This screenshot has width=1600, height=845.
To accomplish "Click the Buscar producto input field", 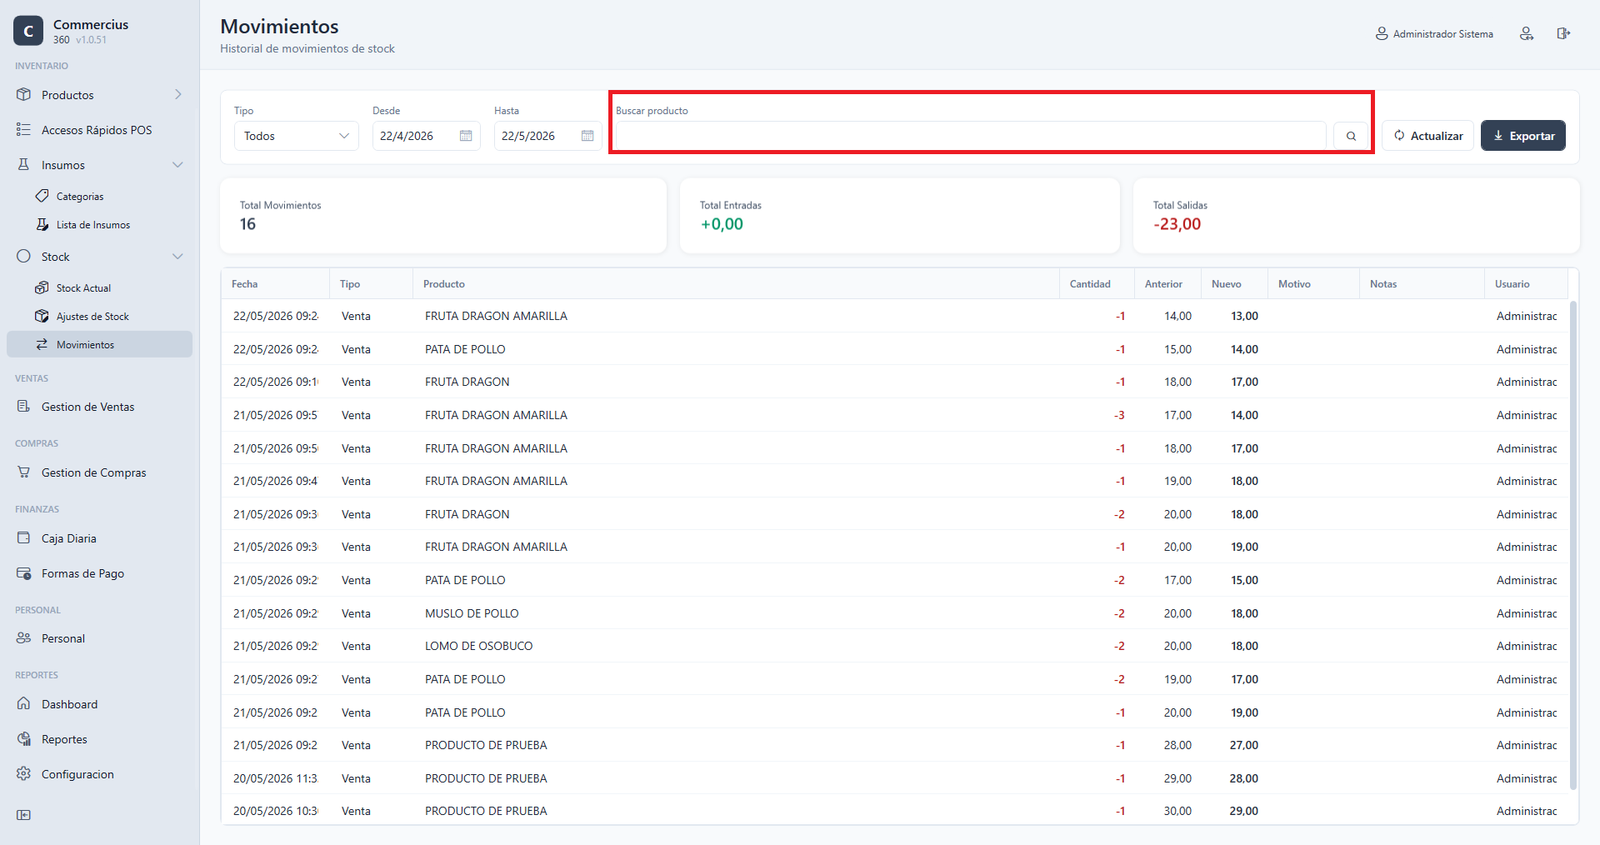I will tap(970, 136).
